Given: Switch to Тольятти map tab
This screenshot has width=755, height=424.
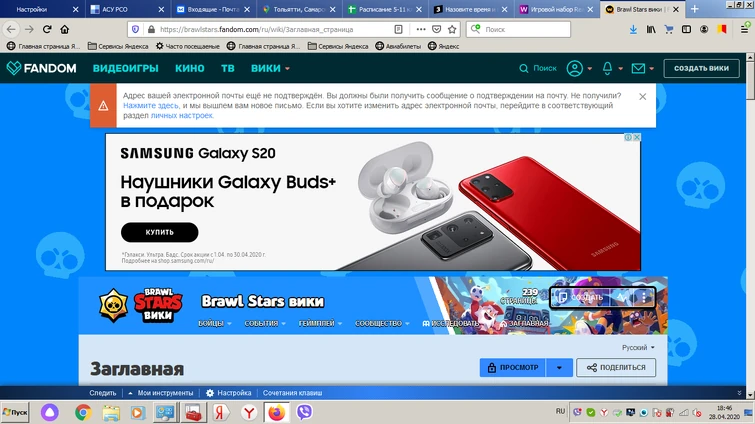Looking at the screenshot, I should 294,9.
